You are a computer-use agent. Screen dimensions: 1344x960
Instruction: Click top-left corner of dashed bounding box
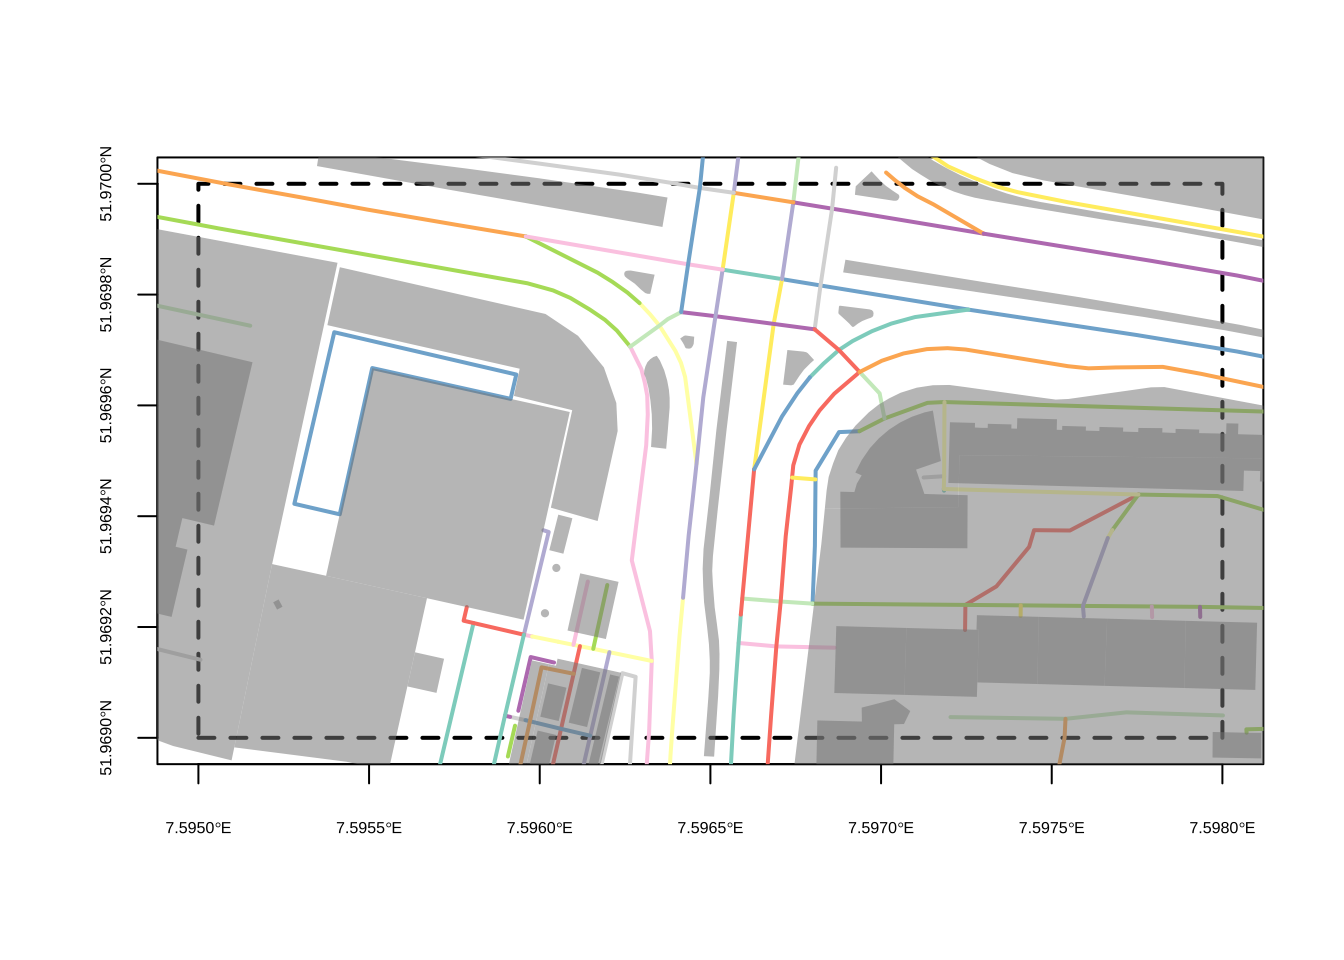pyautogui.click(x=199, y=184)
